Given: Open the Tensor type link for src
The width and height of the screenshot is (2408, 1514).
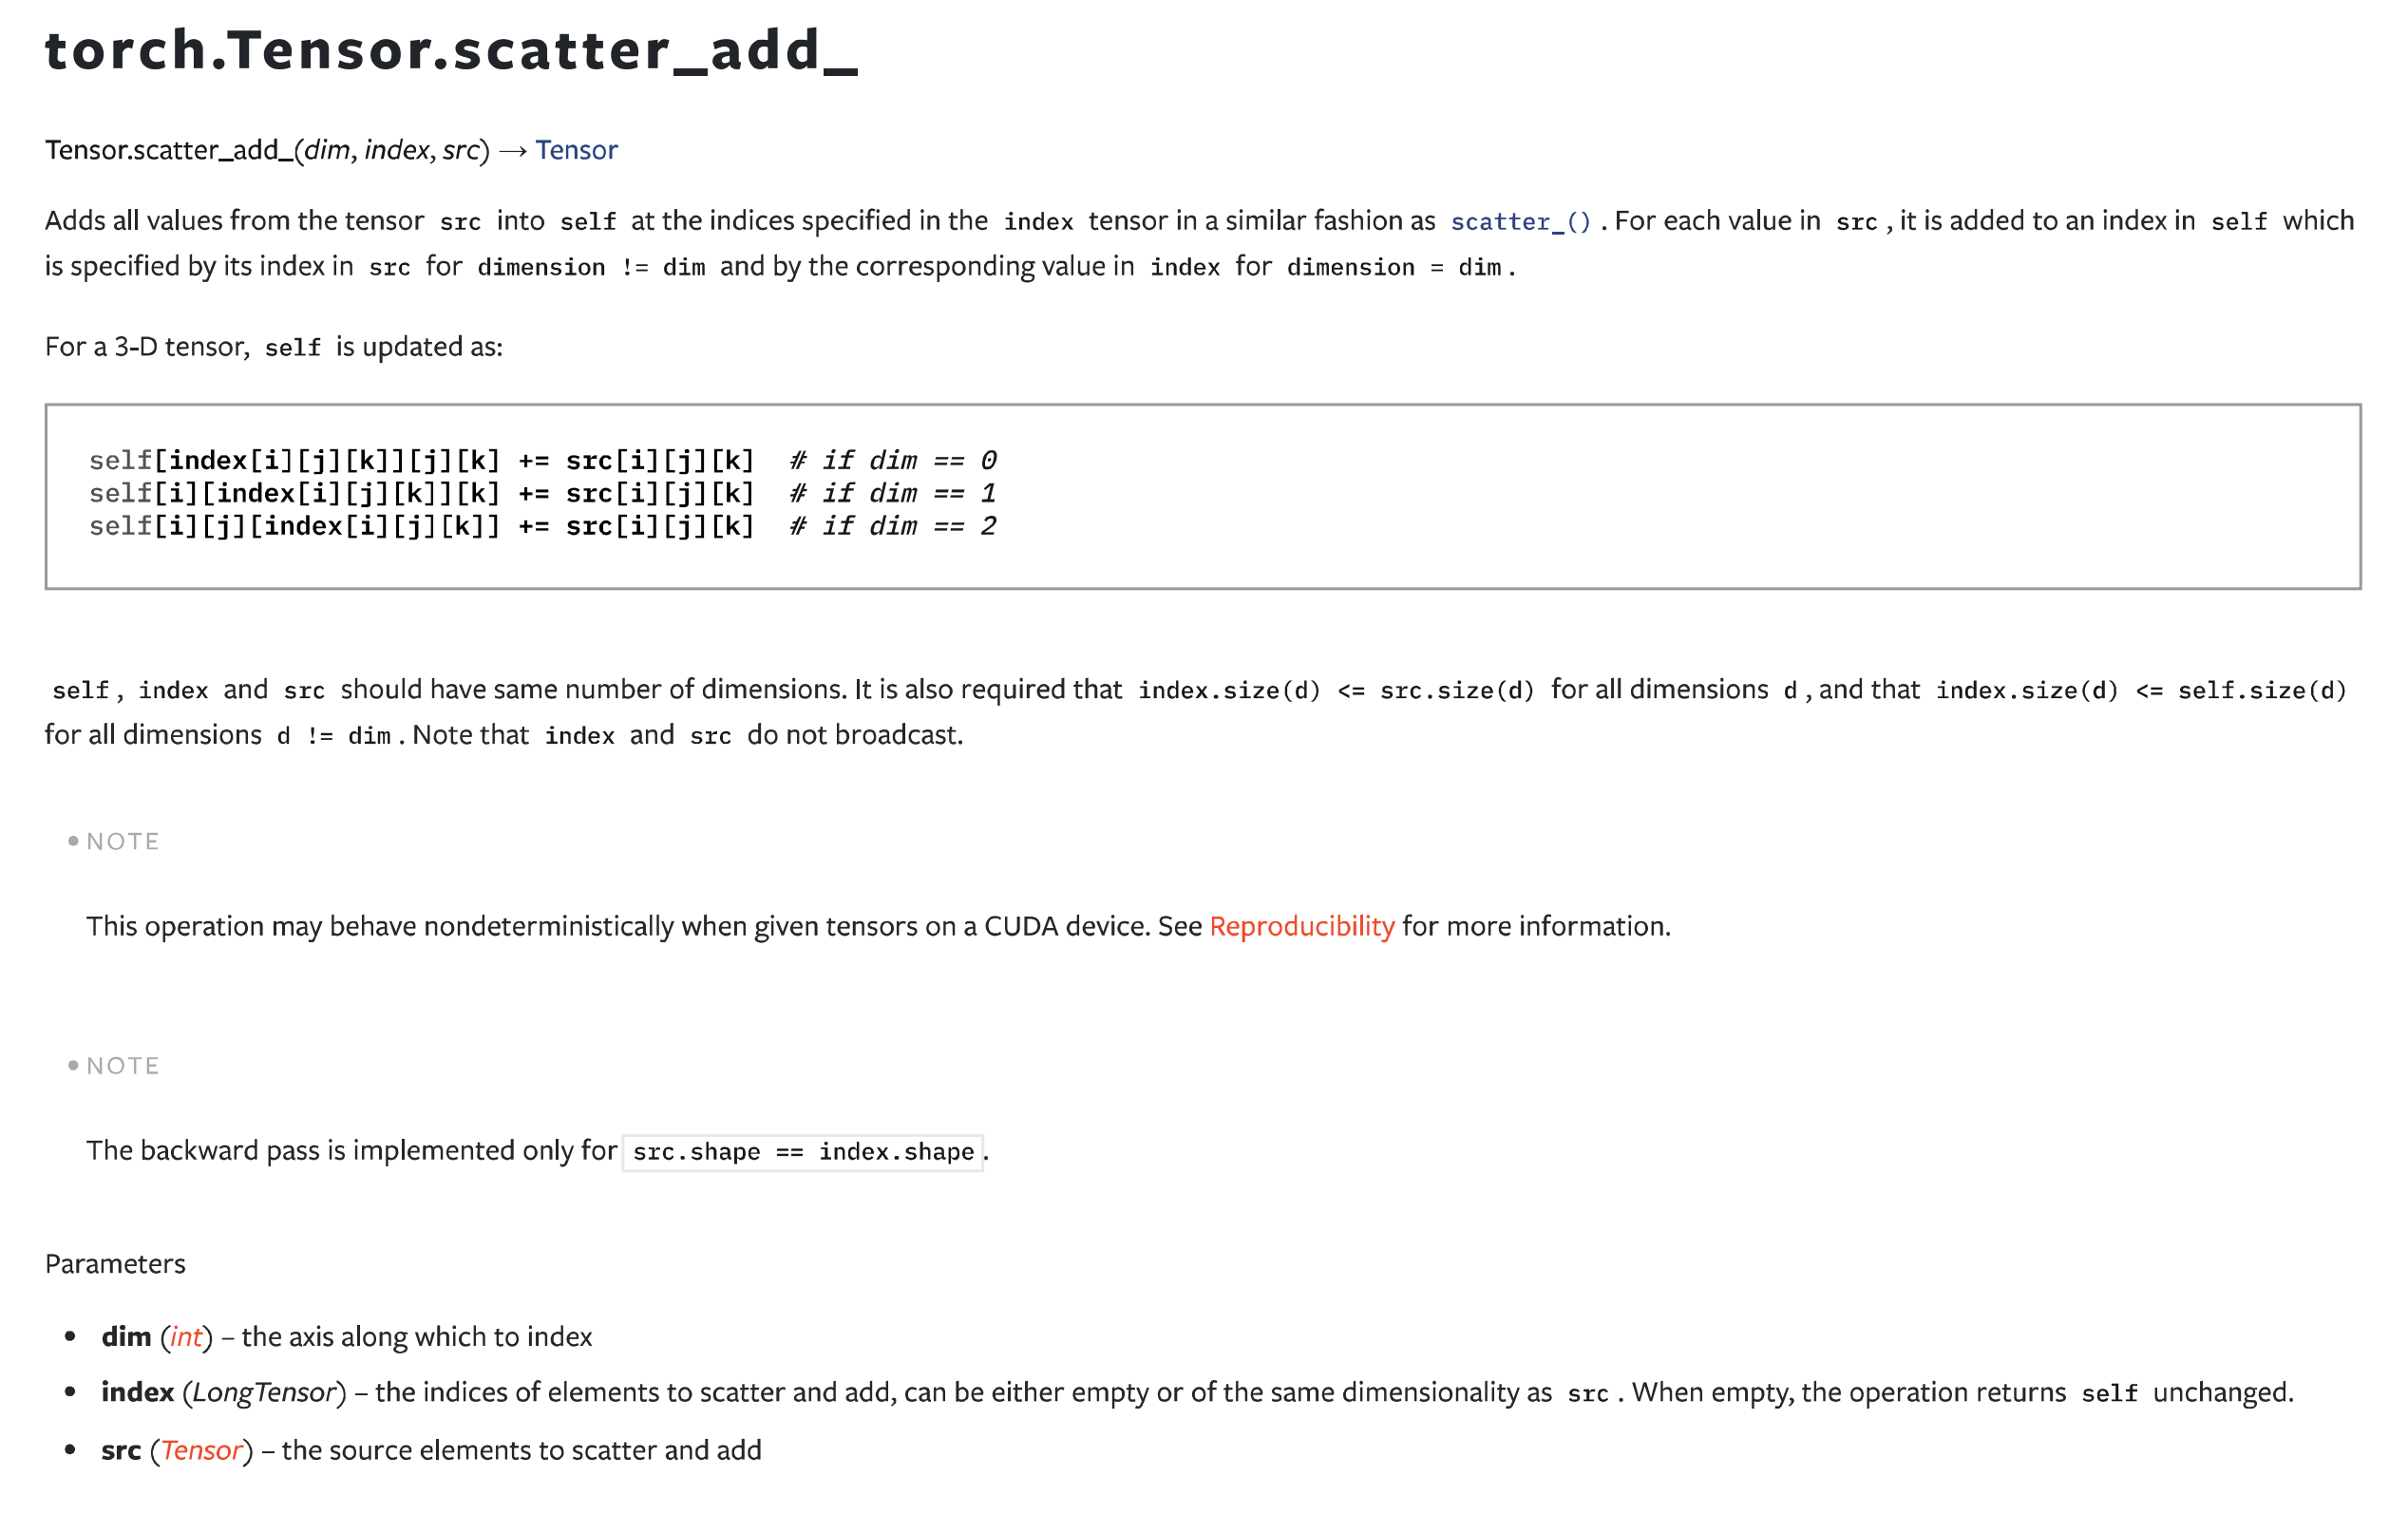Looking at the screenshot, I should point(202,1450).
